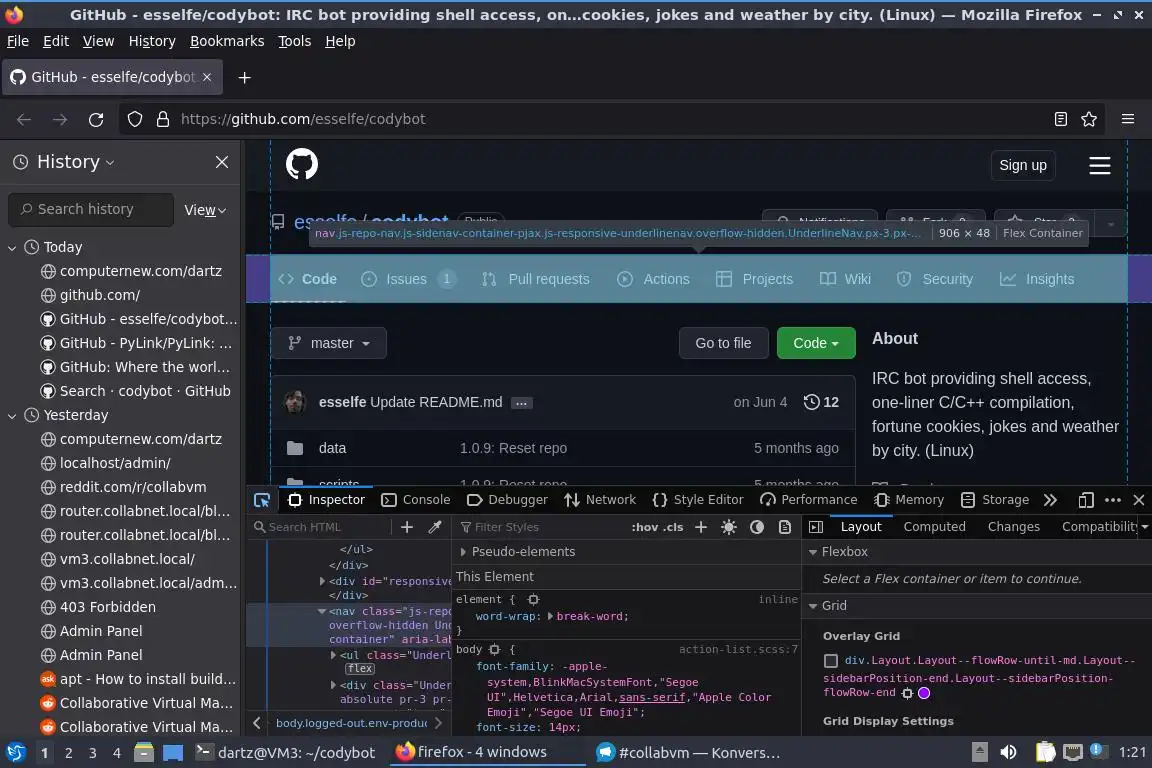The image size is (1152, 768).
Task: Focus the Filter Styles field
Action: pos(540,527)
